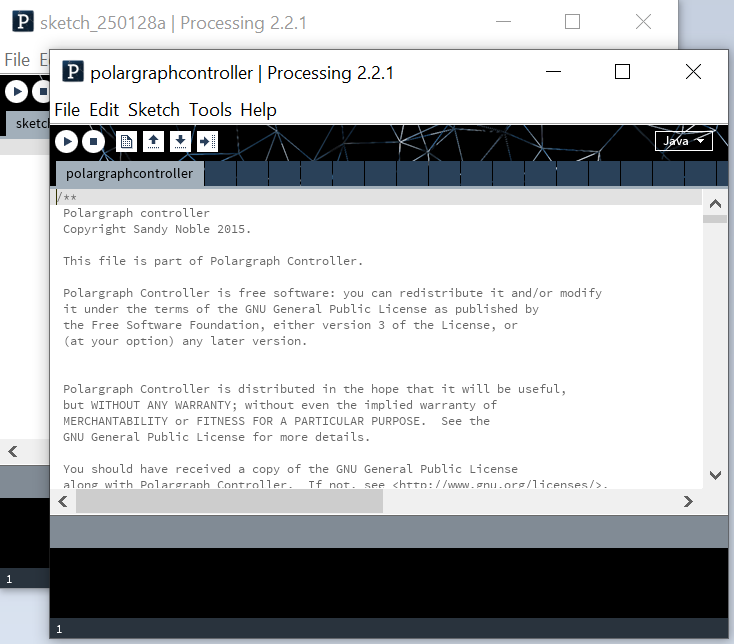Viewport: 734px width, 644px height.
Task: Click 'You should have received a copy' line
Action: click(x=290, y=469)
